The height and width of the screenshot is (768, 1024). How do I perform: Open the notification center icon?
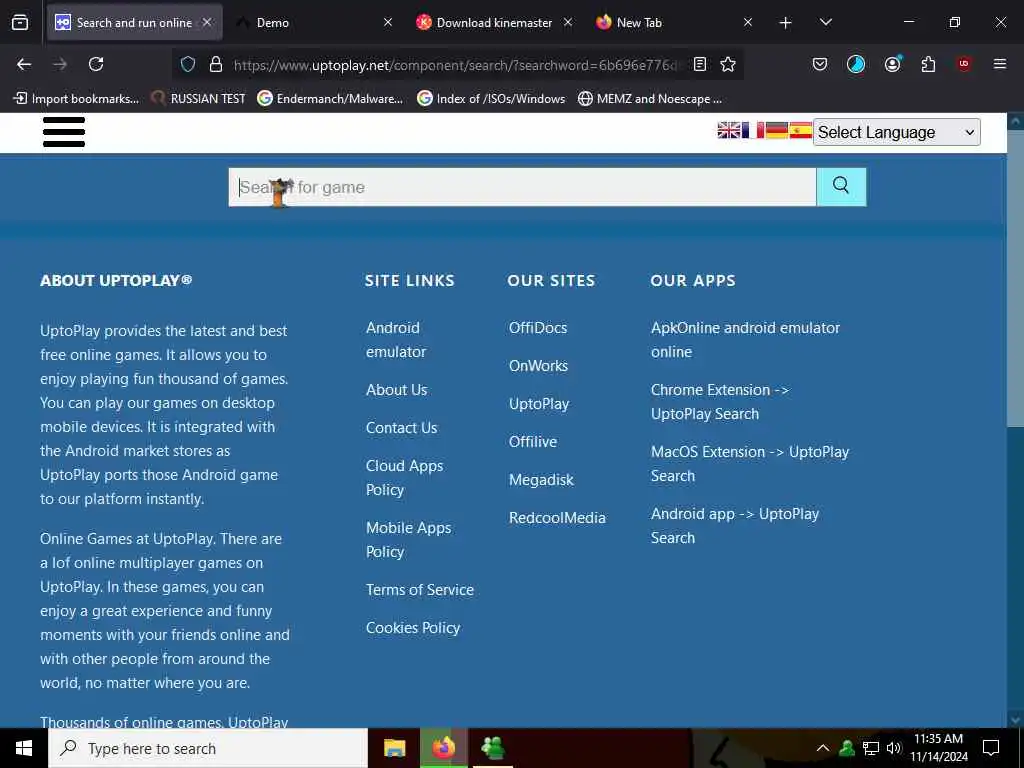991,748
